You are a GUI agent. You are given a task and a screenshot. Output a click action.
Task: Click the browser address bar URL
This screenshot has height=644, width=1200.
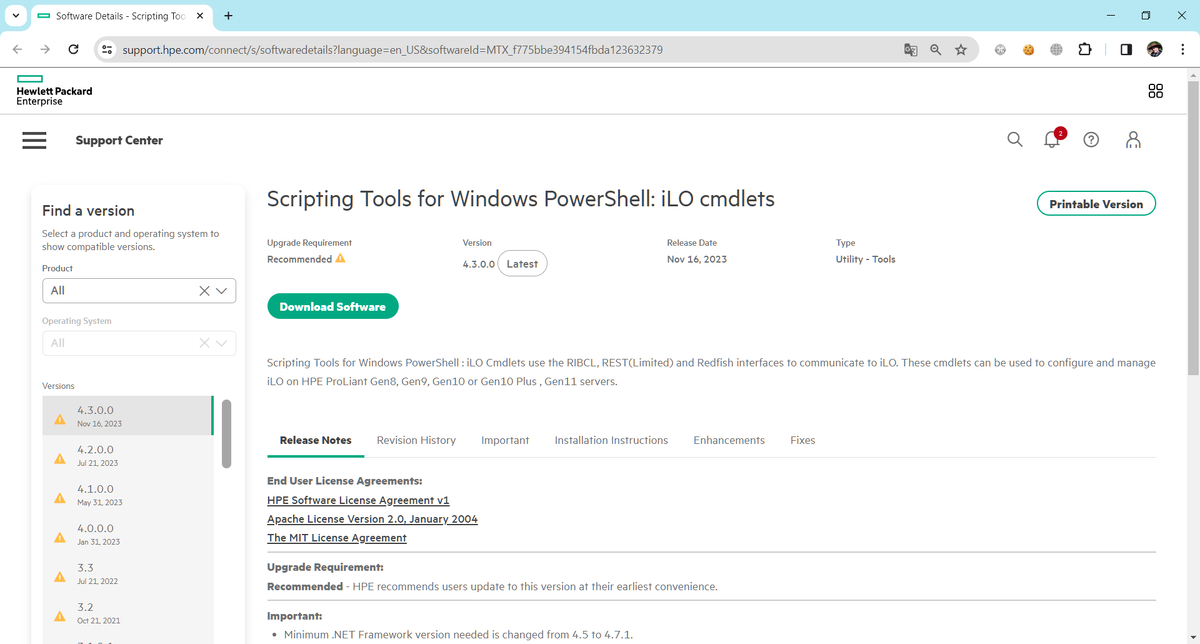pyautogui.click(x=393, y=49)
